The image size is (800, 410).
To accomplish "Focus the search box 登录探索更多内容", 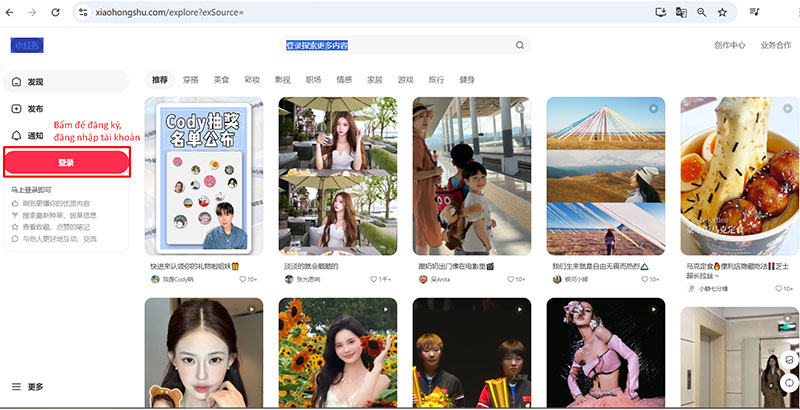I will 405,45.
